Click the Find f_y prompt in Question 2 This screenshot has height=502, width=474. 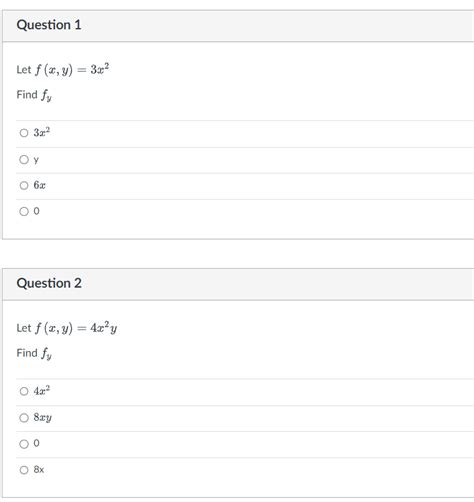point(34,353)
